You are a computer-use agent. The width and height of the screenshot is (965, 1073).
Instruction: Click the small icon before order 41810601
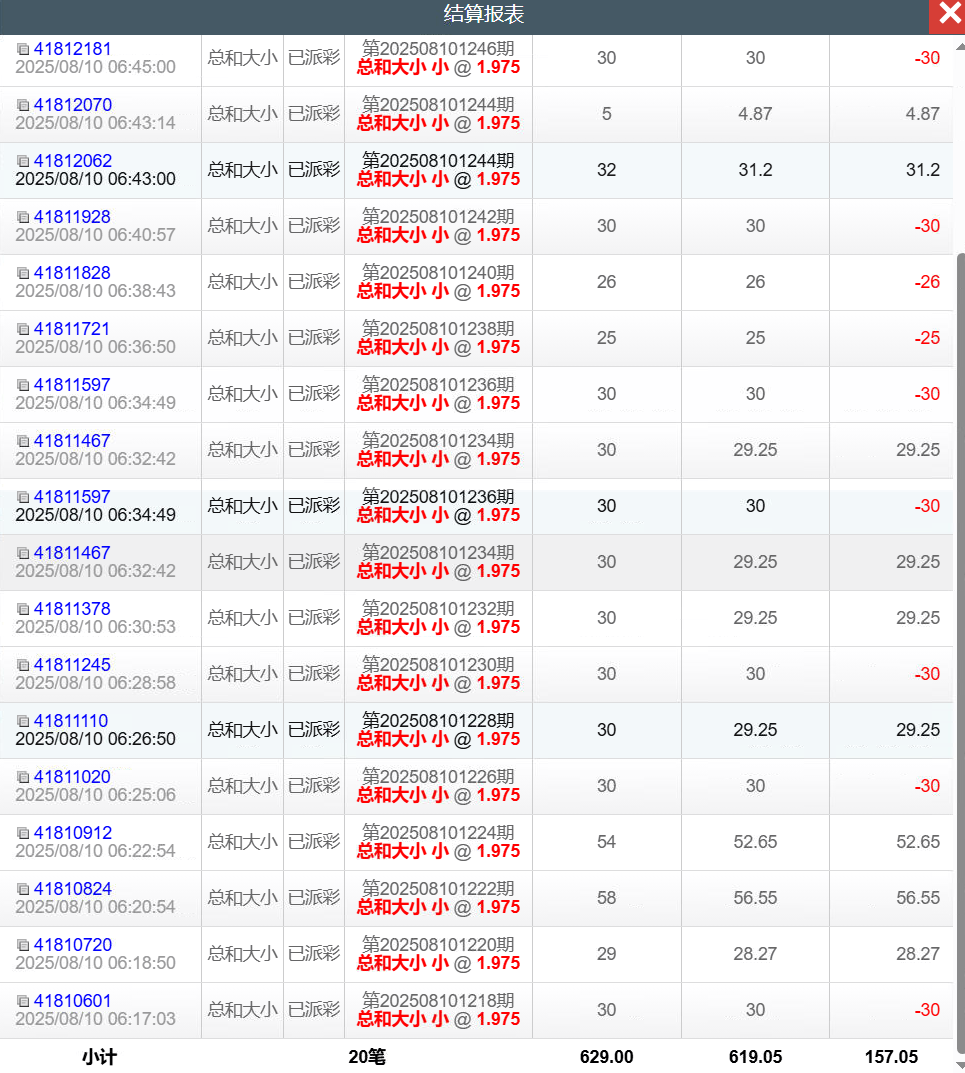pyautogui.click(x=23, y=1001)
